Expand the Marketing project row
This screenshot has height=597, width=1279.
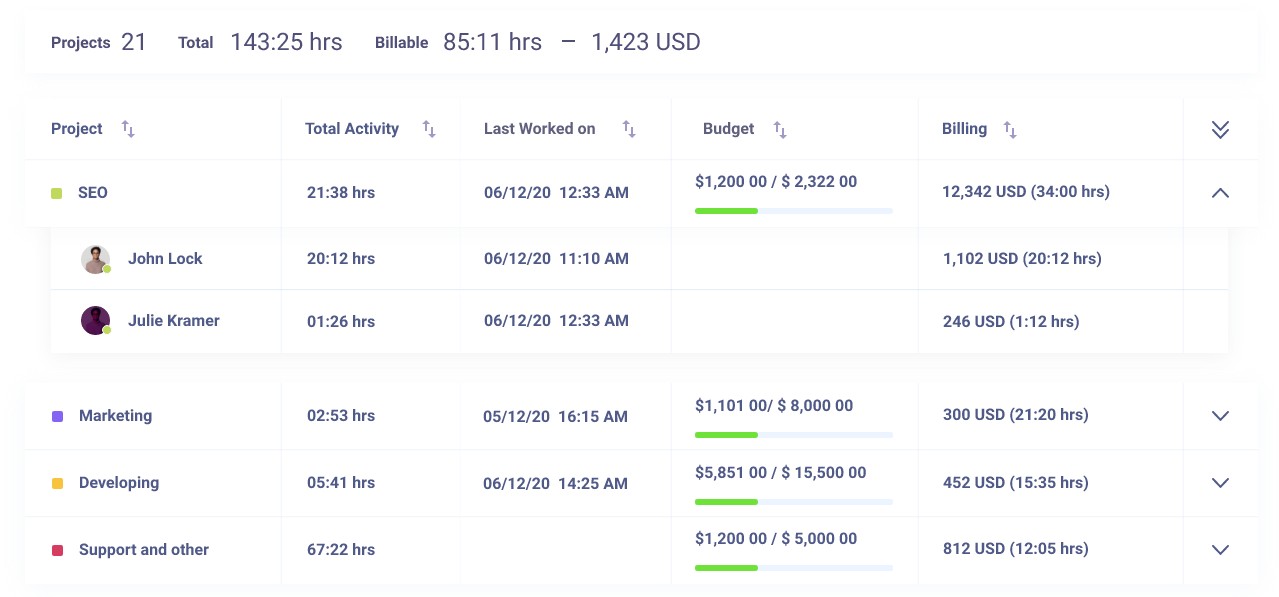point(1219,416)
